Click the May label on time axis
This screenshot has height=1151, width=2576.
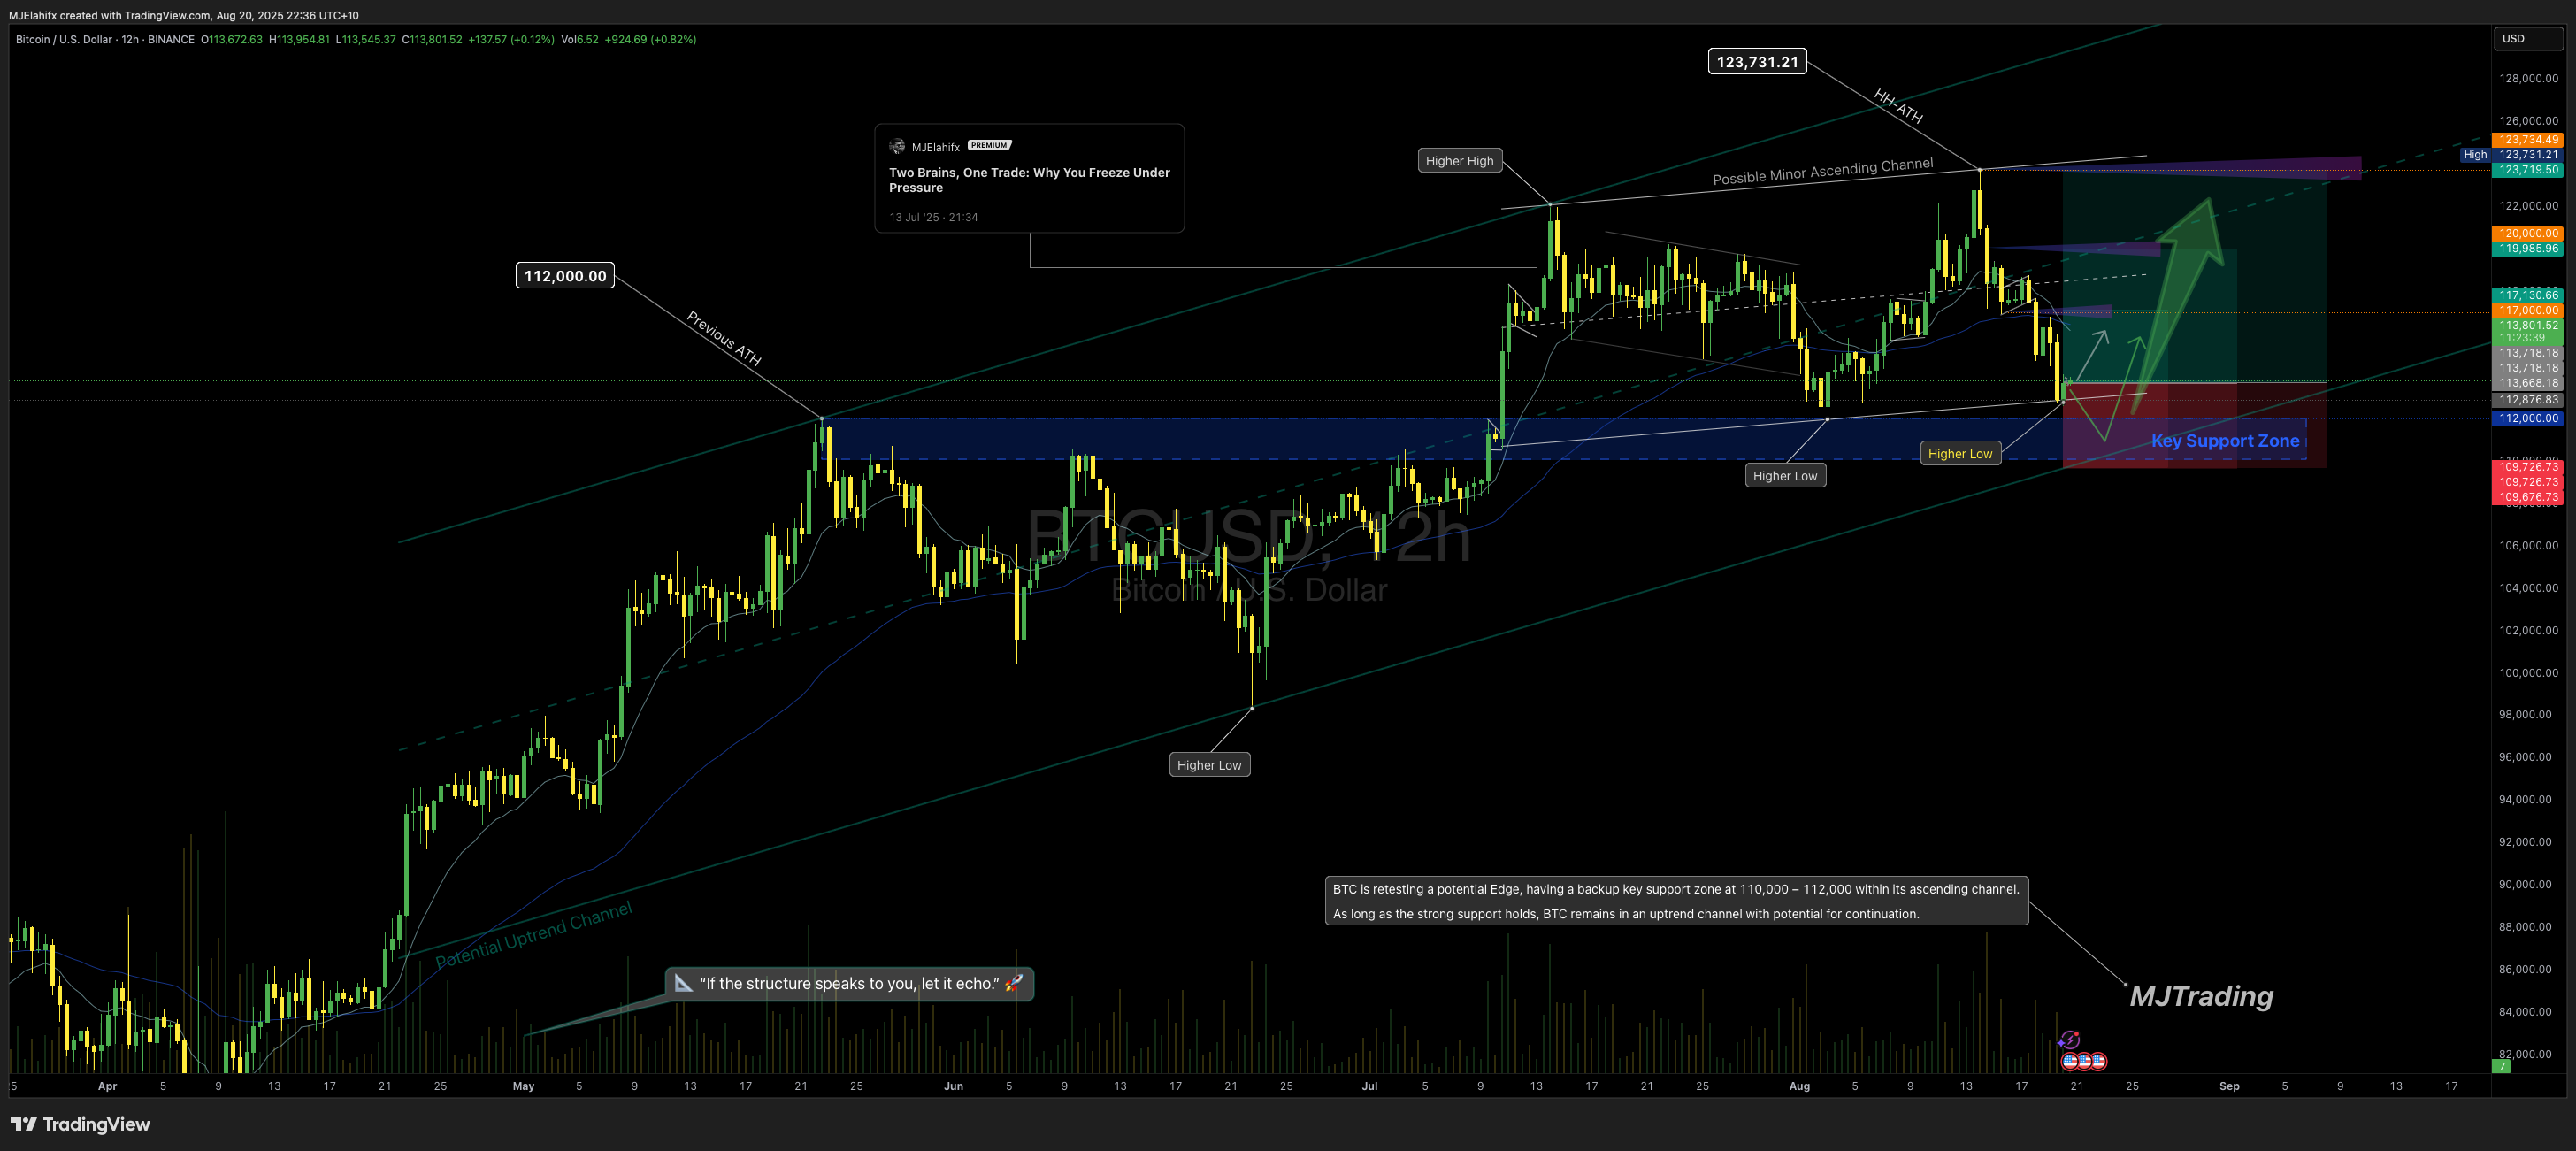click(x=523, y=1086)
